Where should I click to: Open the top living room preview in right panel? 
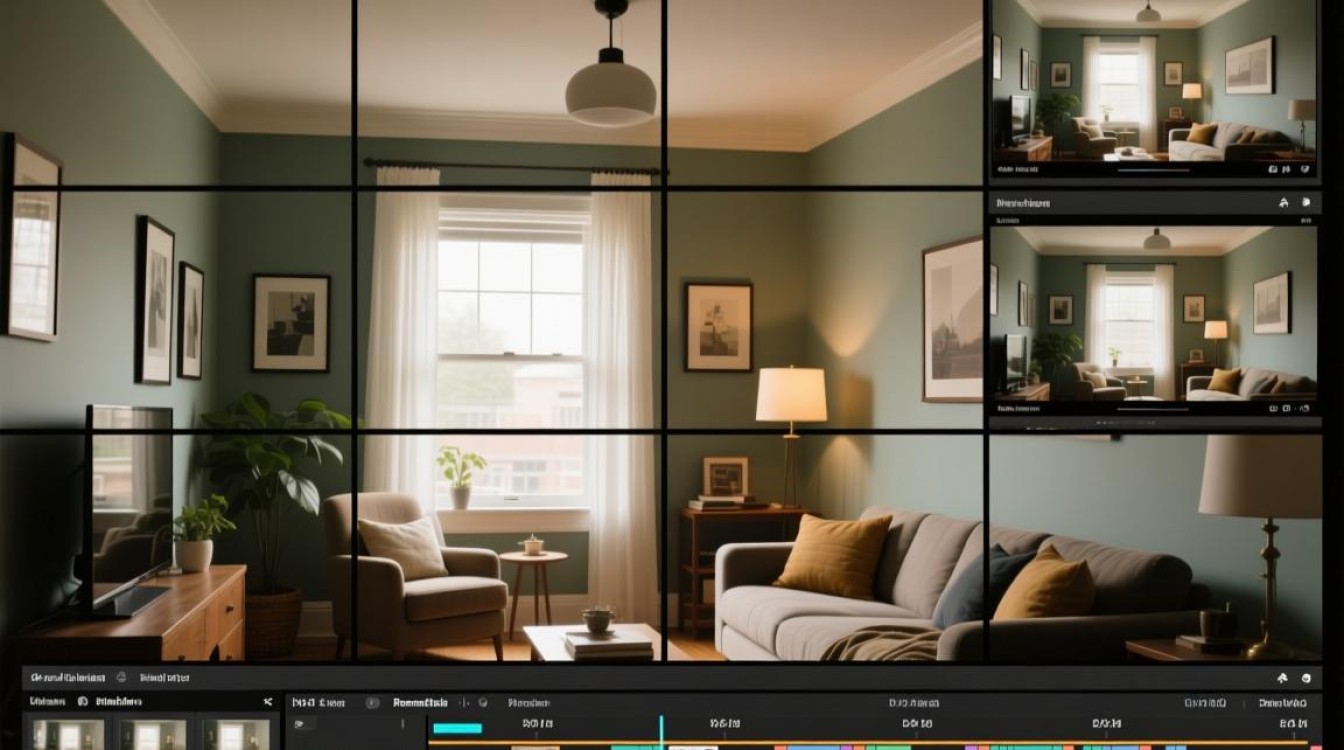(1154, 78)
